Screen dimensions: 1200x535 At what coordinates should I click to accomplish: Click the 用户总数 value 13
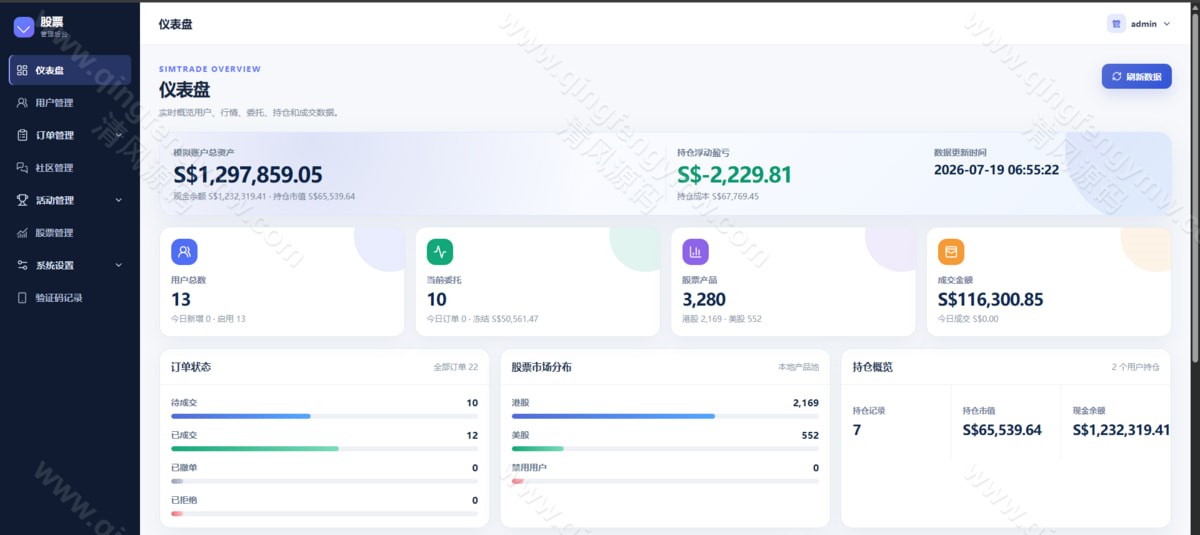click(181, 299)
